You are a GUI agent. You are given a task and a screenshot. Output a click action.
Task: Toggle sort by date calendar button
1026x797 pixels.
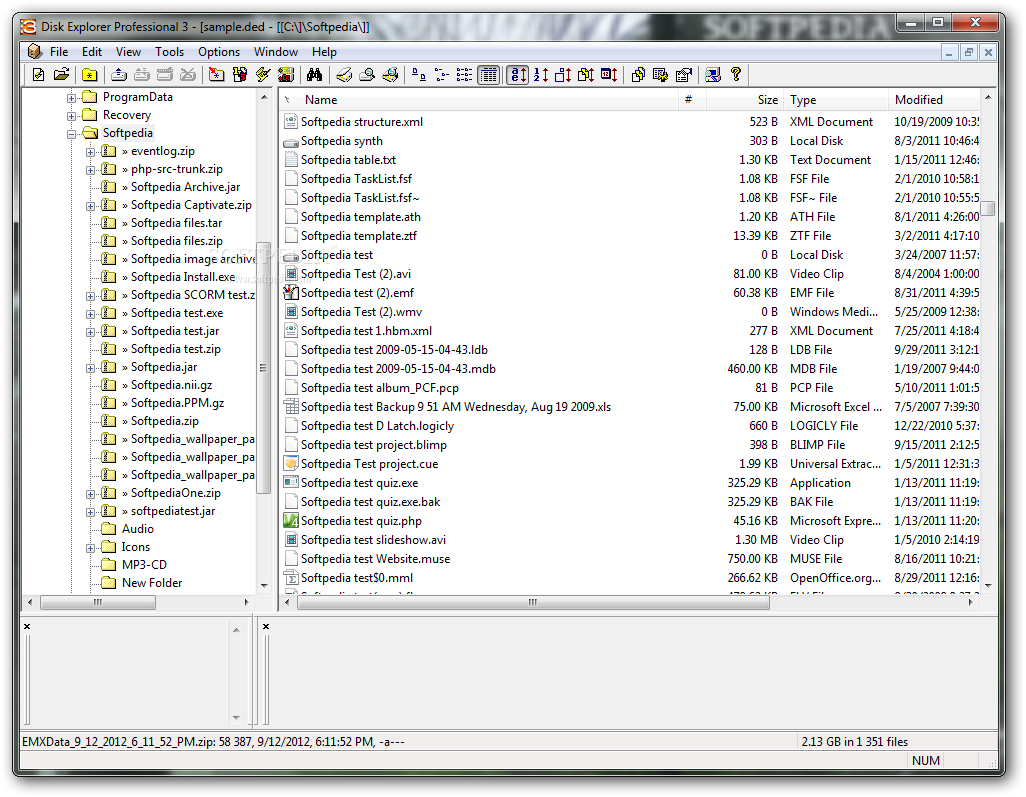(609, 75)
